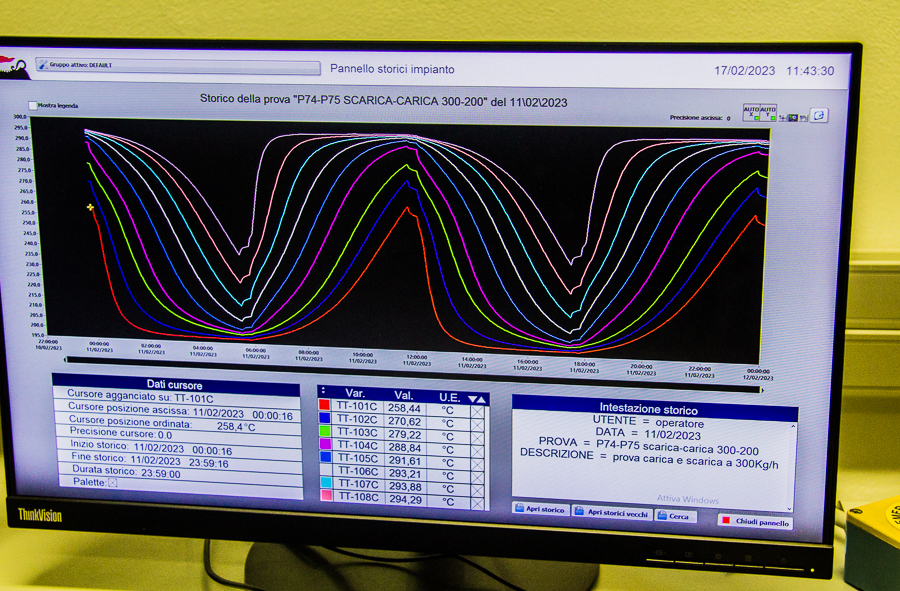900x591 pixels.
Task: Click the value 291,61 in the table
Action: pos(405,461)
